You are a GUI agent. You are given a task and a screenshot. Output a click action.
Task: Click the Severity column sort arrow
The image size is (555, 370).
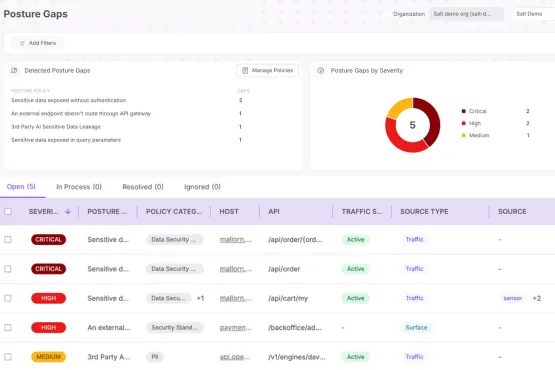coord(68,211)
